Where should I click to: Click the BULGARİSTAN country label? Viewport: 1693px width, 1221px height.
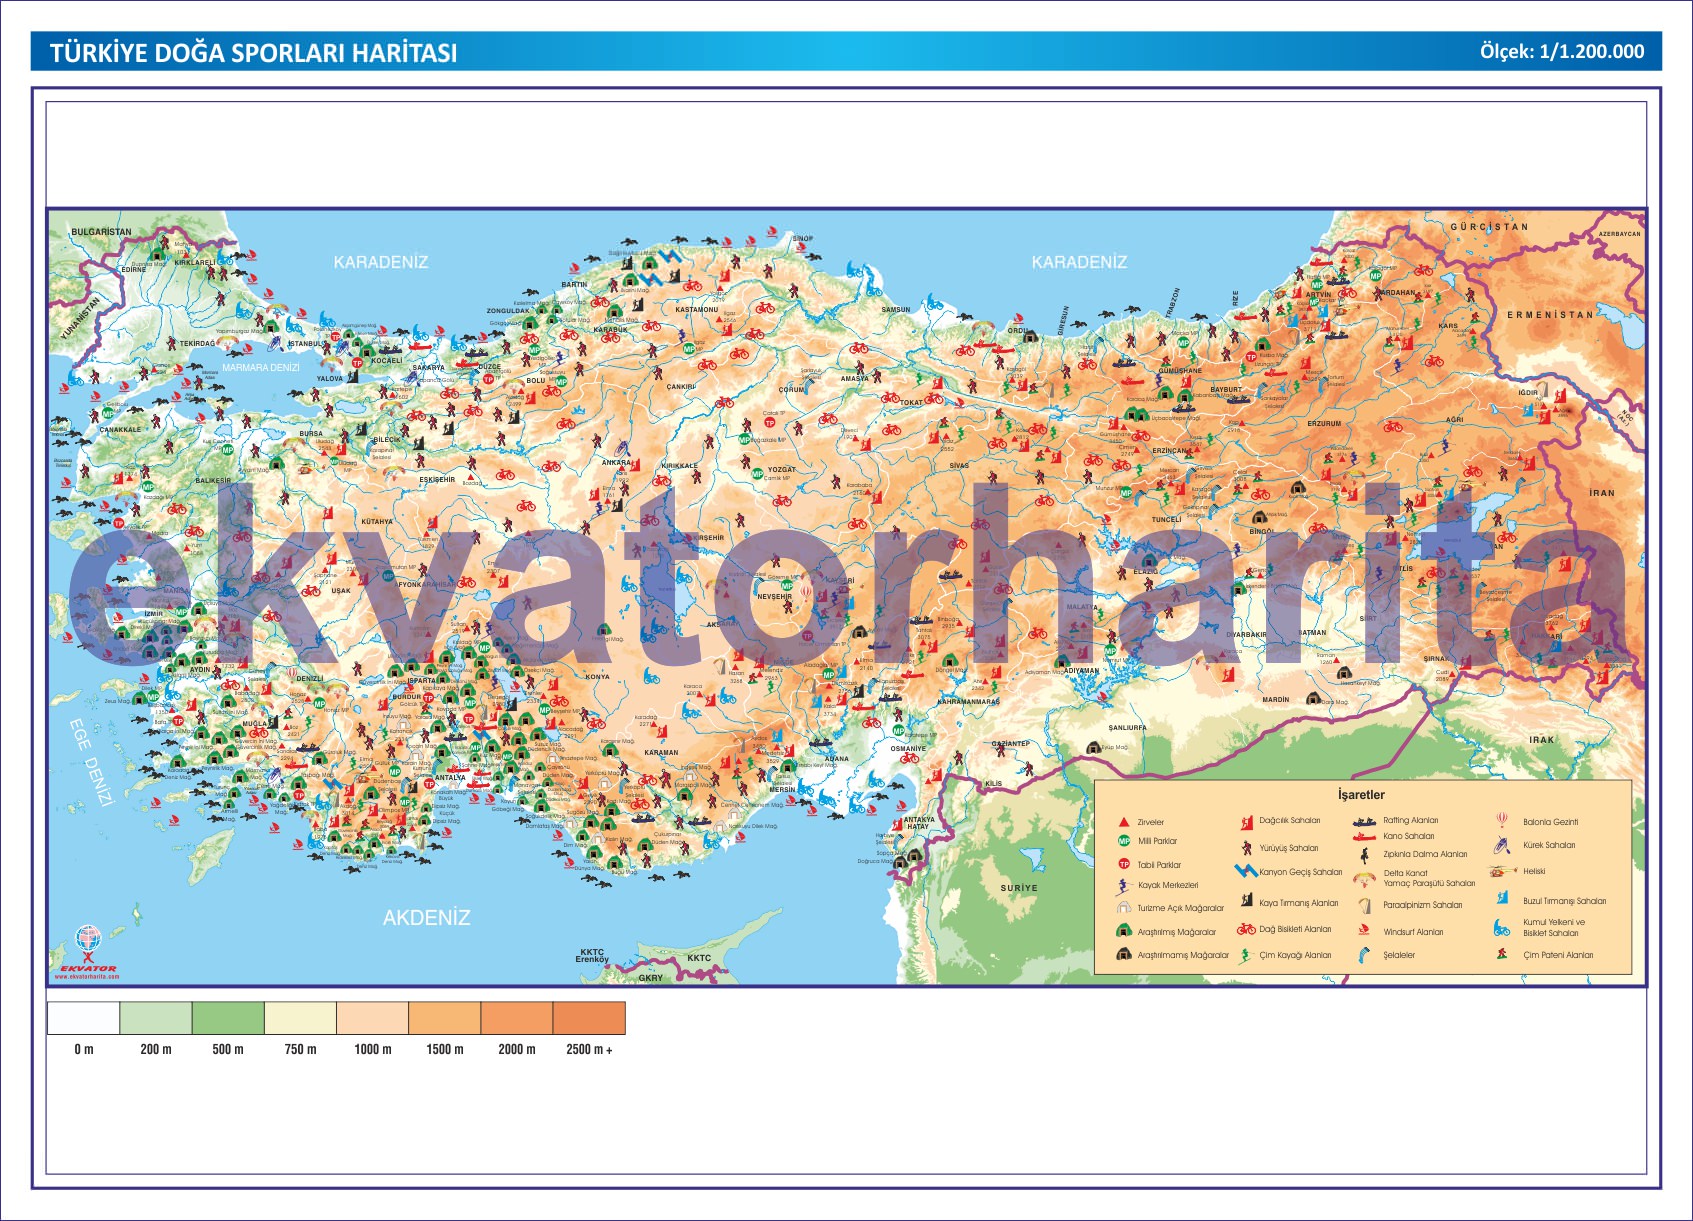(x=101, y=232)
